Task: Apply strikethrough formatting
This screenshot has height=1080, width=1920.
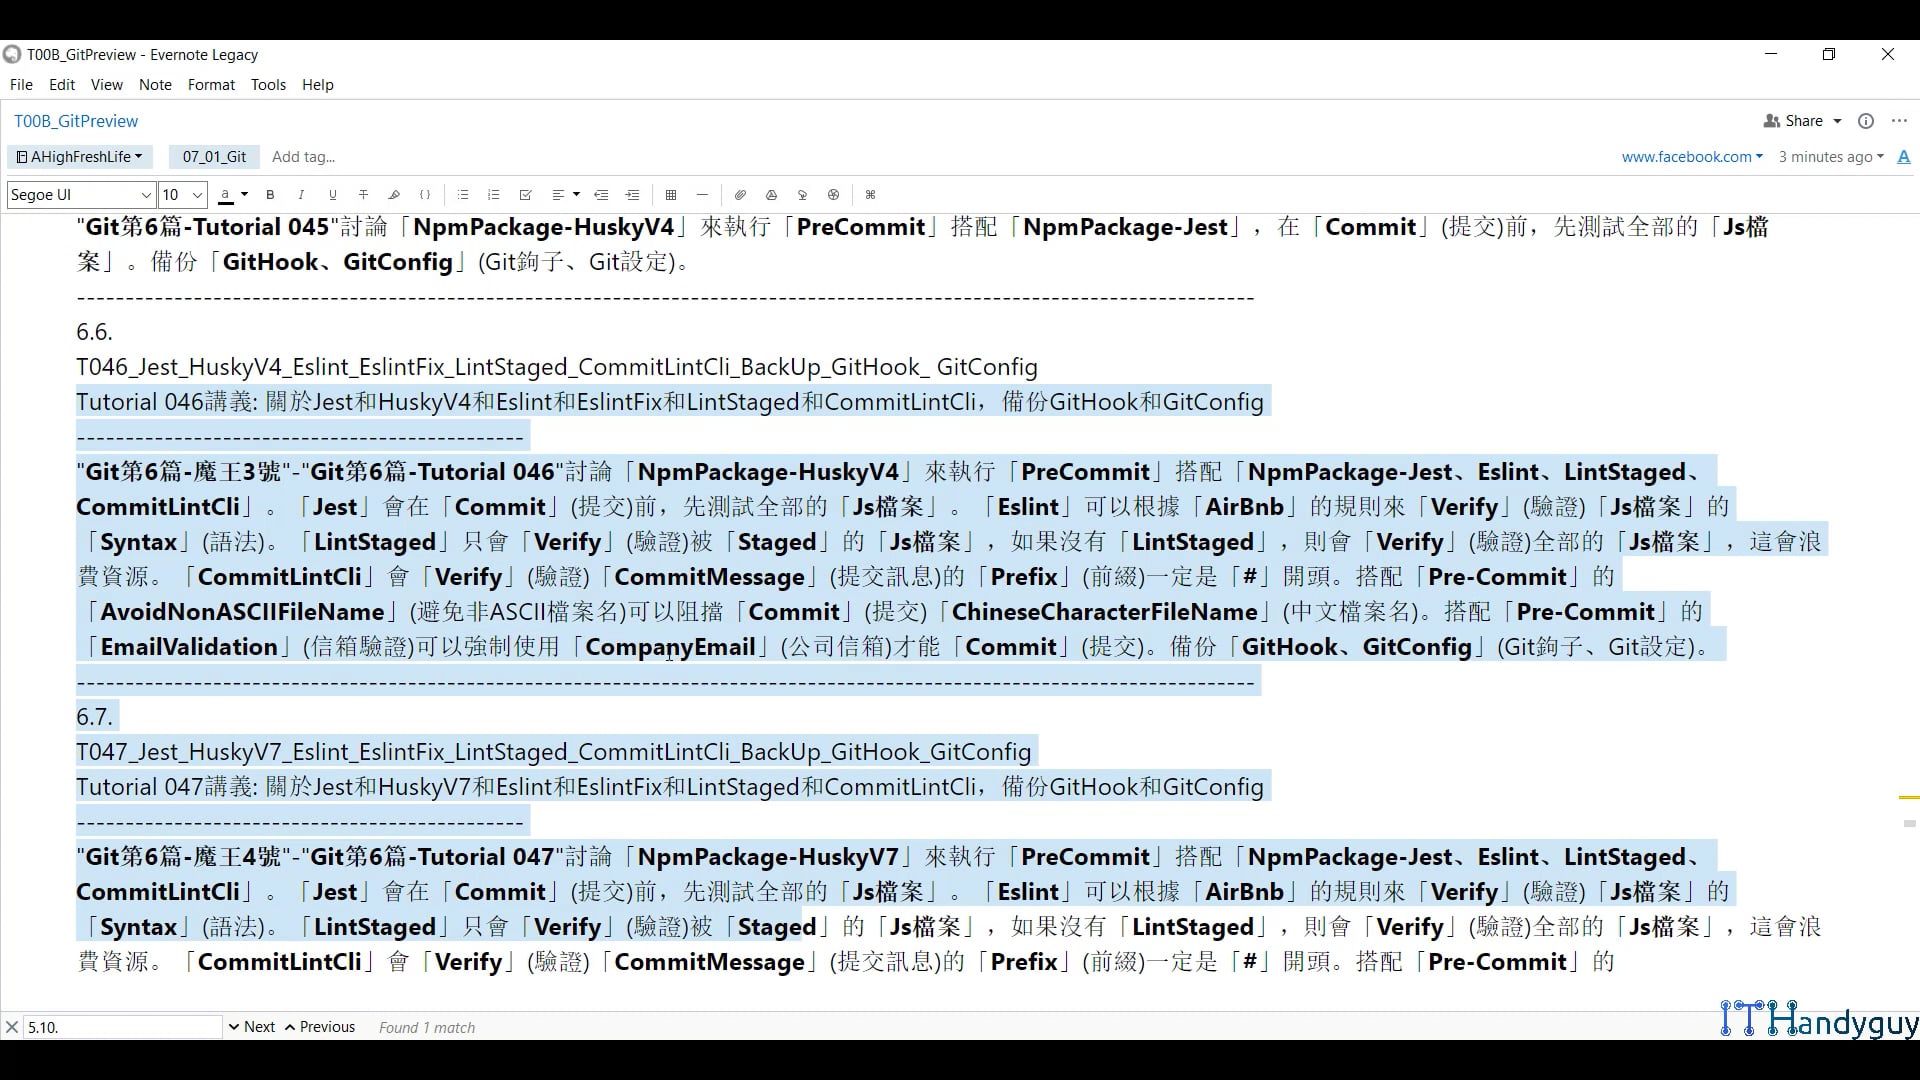Action: 363,195
